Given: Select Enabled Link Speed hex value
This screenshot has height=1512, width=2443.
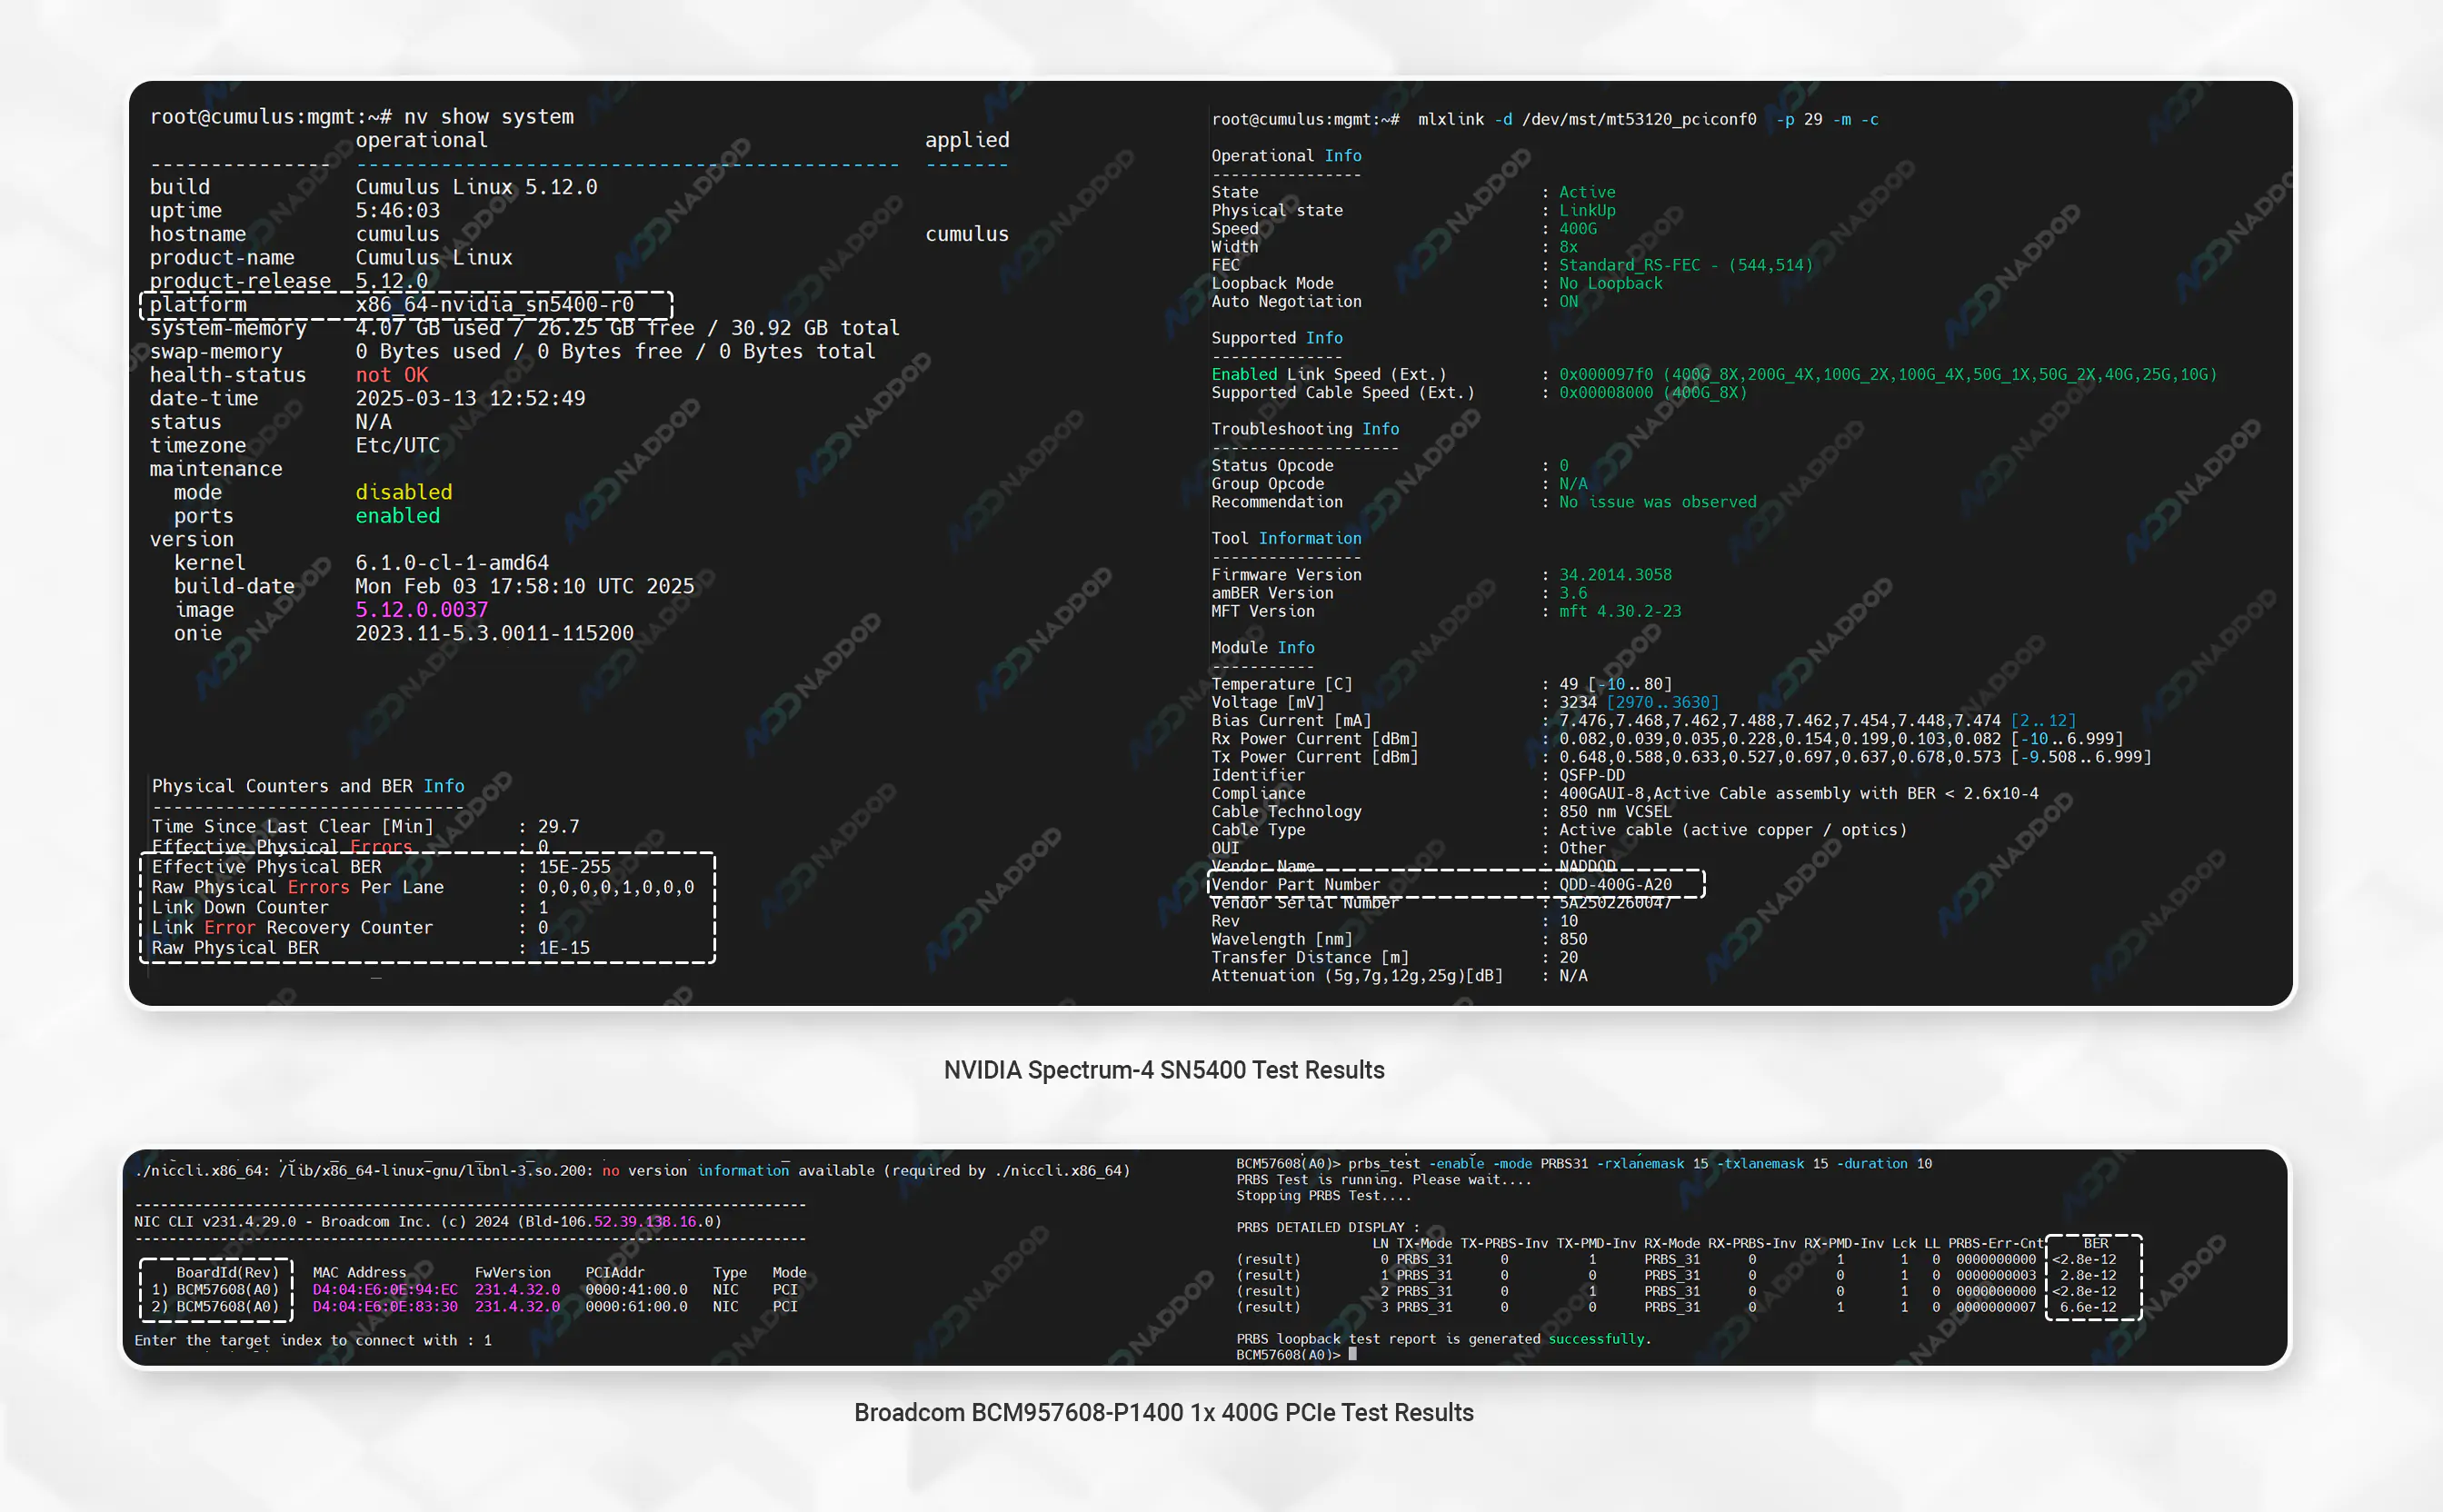Looking at the screenshot, I should click(1606, 374).
